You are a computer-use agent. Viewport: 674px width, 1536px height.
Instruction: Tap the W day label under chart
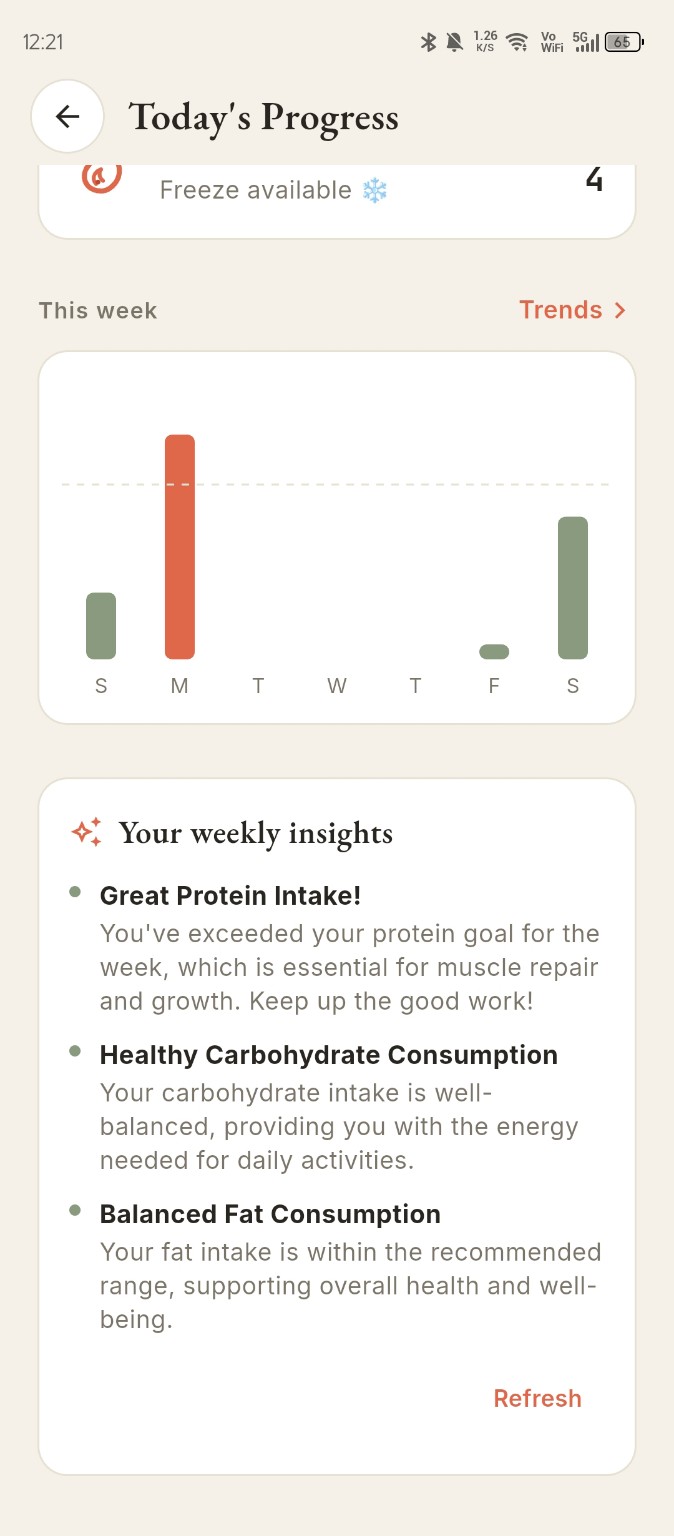[x=337, y=686]
